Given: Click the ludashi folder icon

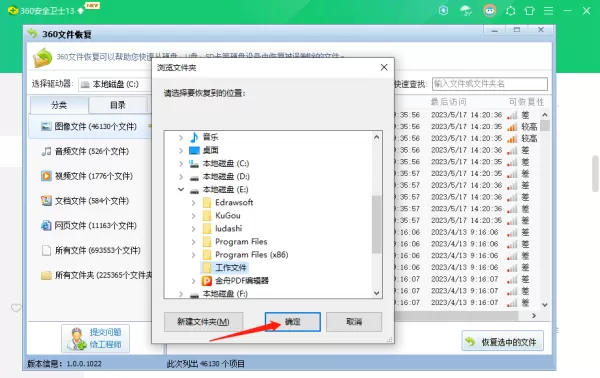Looking at the screenshot, I should [x=207, y=228].
